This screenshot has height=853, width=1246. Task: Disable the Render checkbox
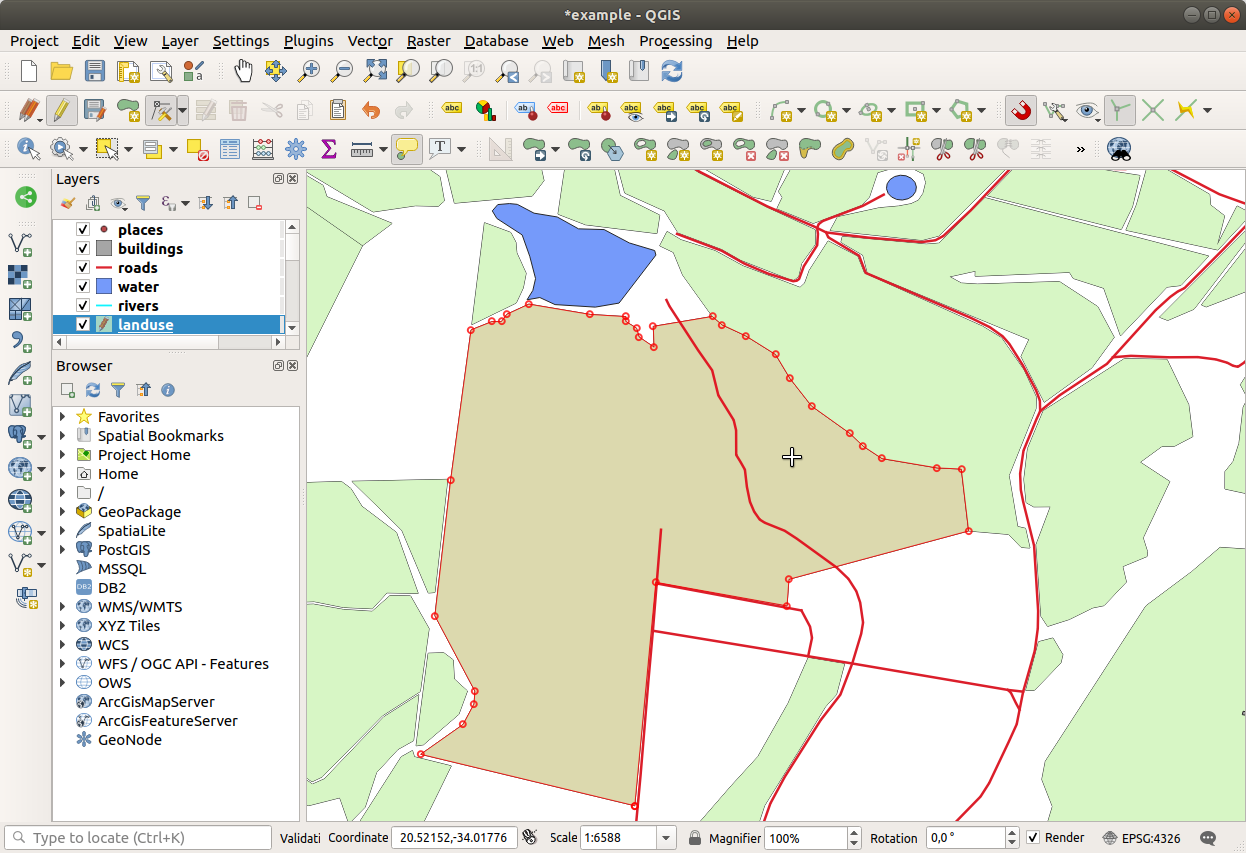click(1033, 838)
